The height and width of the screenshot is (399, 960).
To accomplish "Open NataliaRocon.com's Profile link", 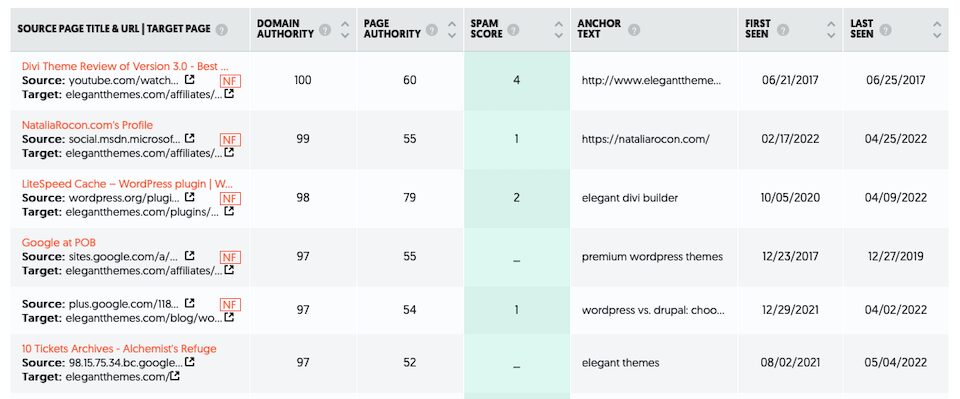I will (x=88, y=125).
